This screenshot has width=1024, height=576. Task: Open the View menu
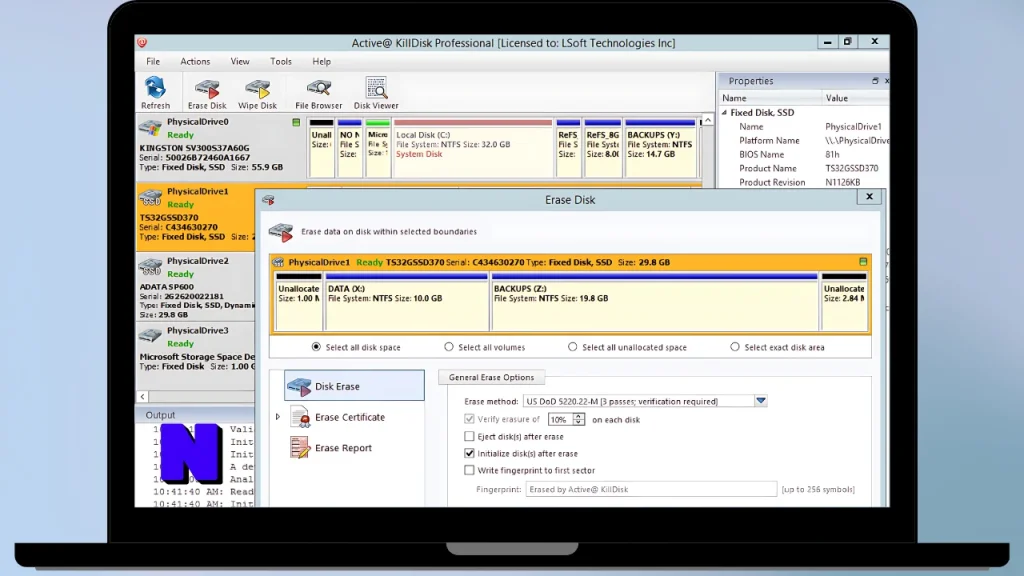240,61
